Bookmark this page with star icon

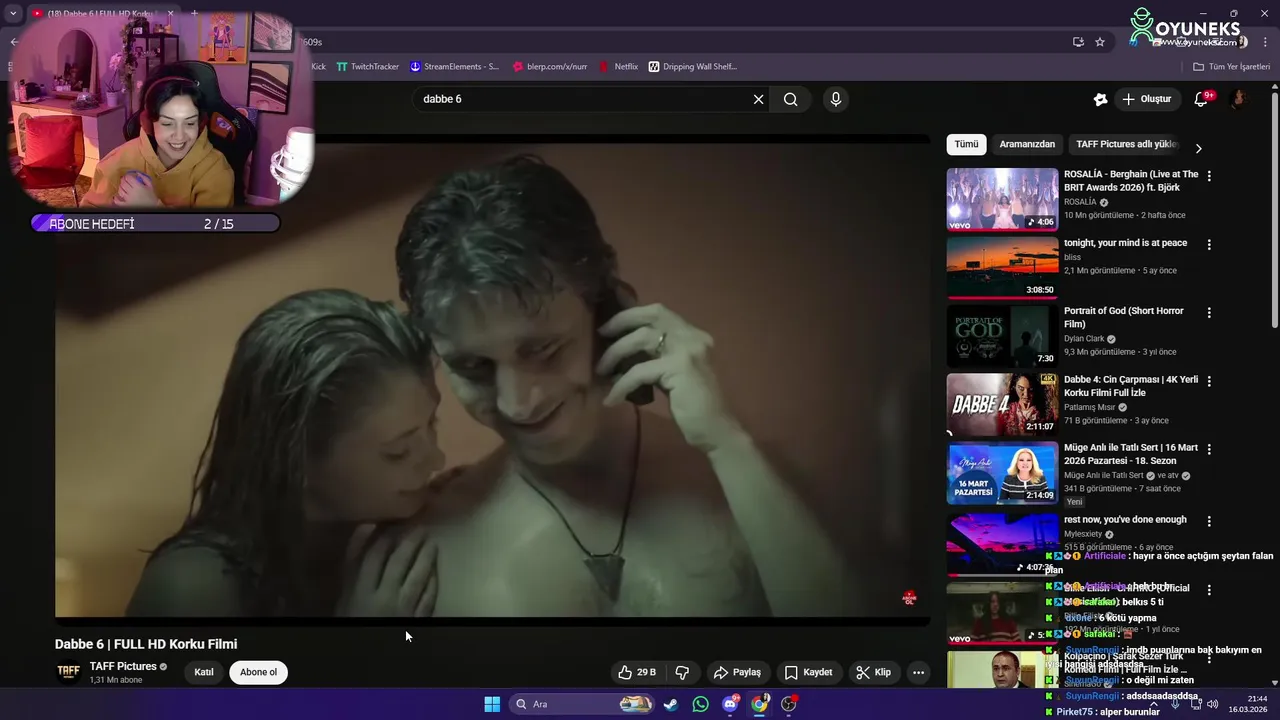click(1100, 42)
